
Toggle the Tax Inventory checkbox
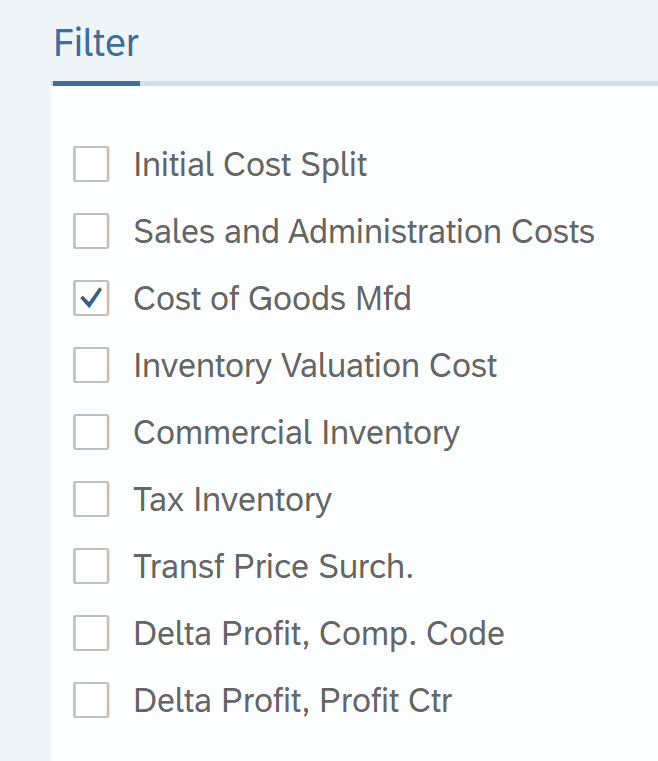[91, 499]
